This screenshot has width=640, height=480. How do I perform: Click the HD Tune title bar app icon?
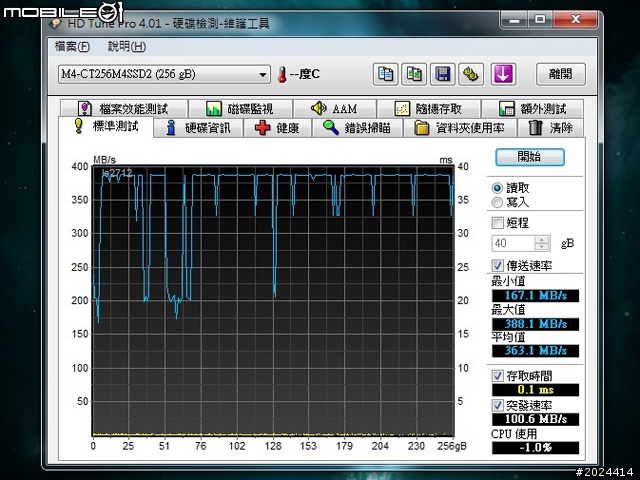(x=55, y=24)
